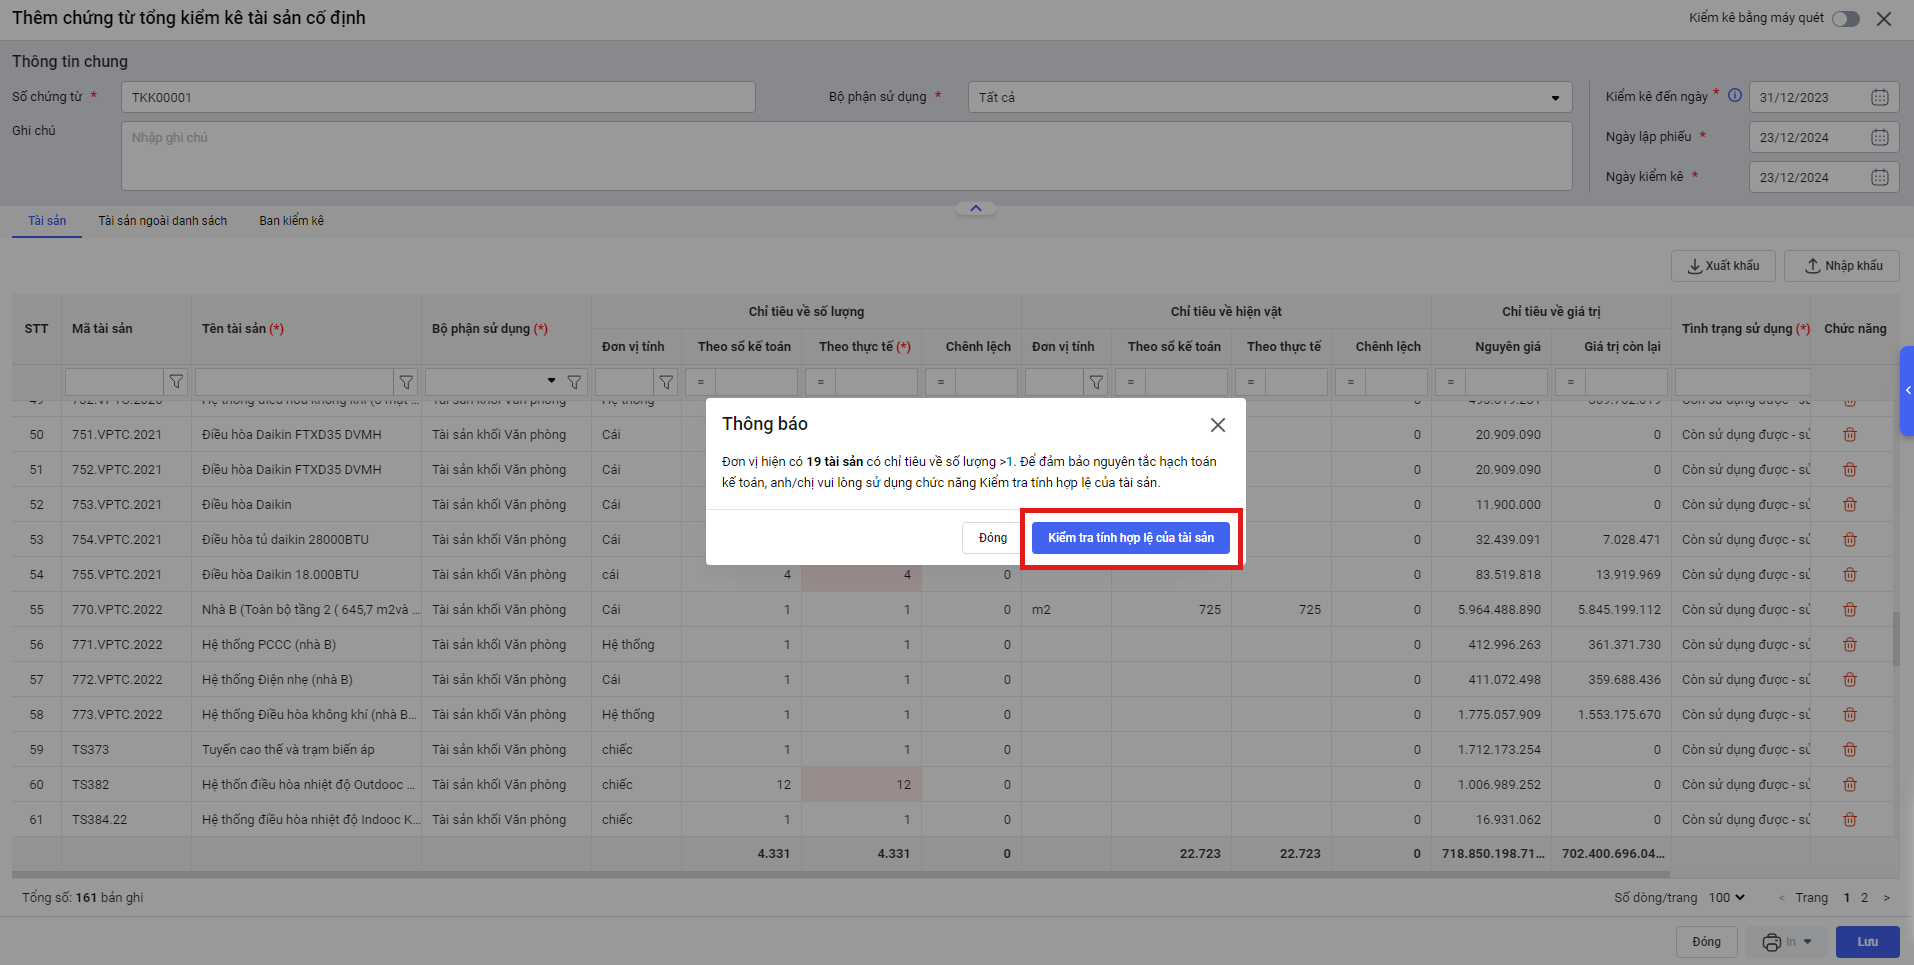Viewport: 1914px width, 965px height.
Task: Toggle Kiểm kê bằng máy quét switch
Action: 1845,19
